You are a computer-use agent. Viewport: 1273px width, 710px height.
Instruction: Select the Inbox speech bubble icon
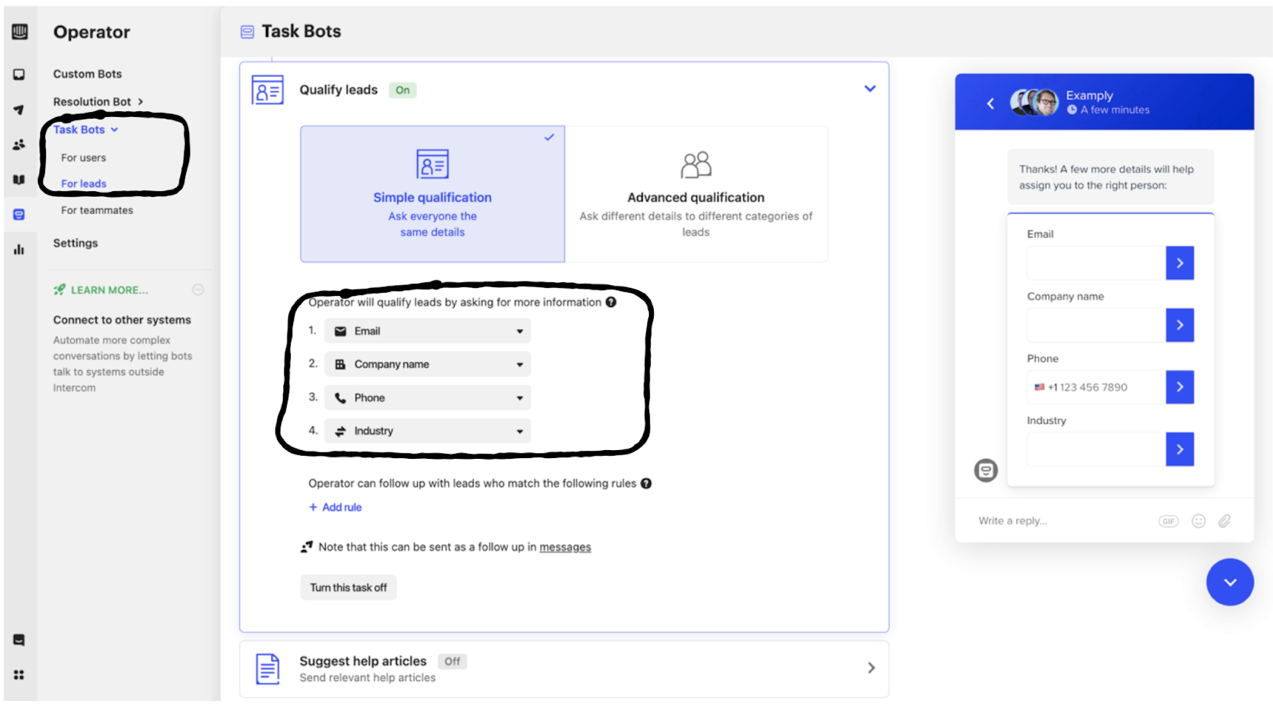tap(20, 74)
